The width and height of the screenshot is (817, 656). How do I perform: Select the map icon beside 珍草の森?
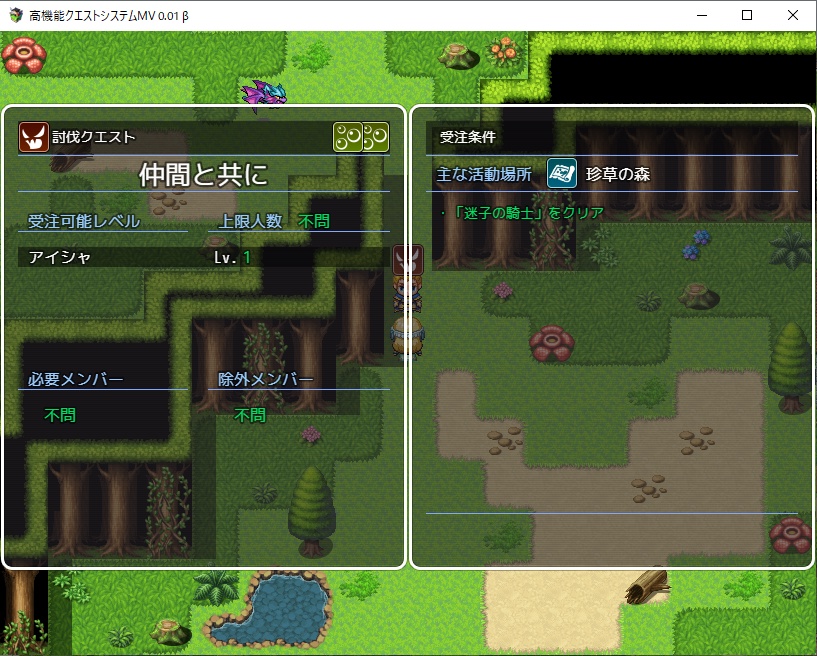tap(562, 174)
